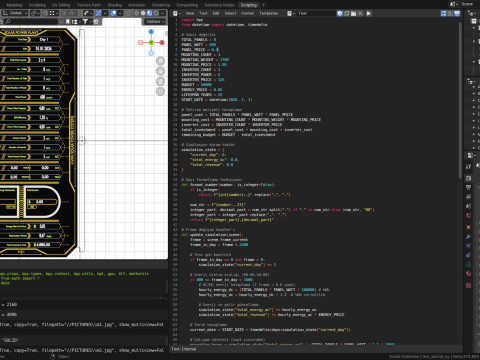
Task: Select wireframe viewport shading
Action: tap(137, 13)
